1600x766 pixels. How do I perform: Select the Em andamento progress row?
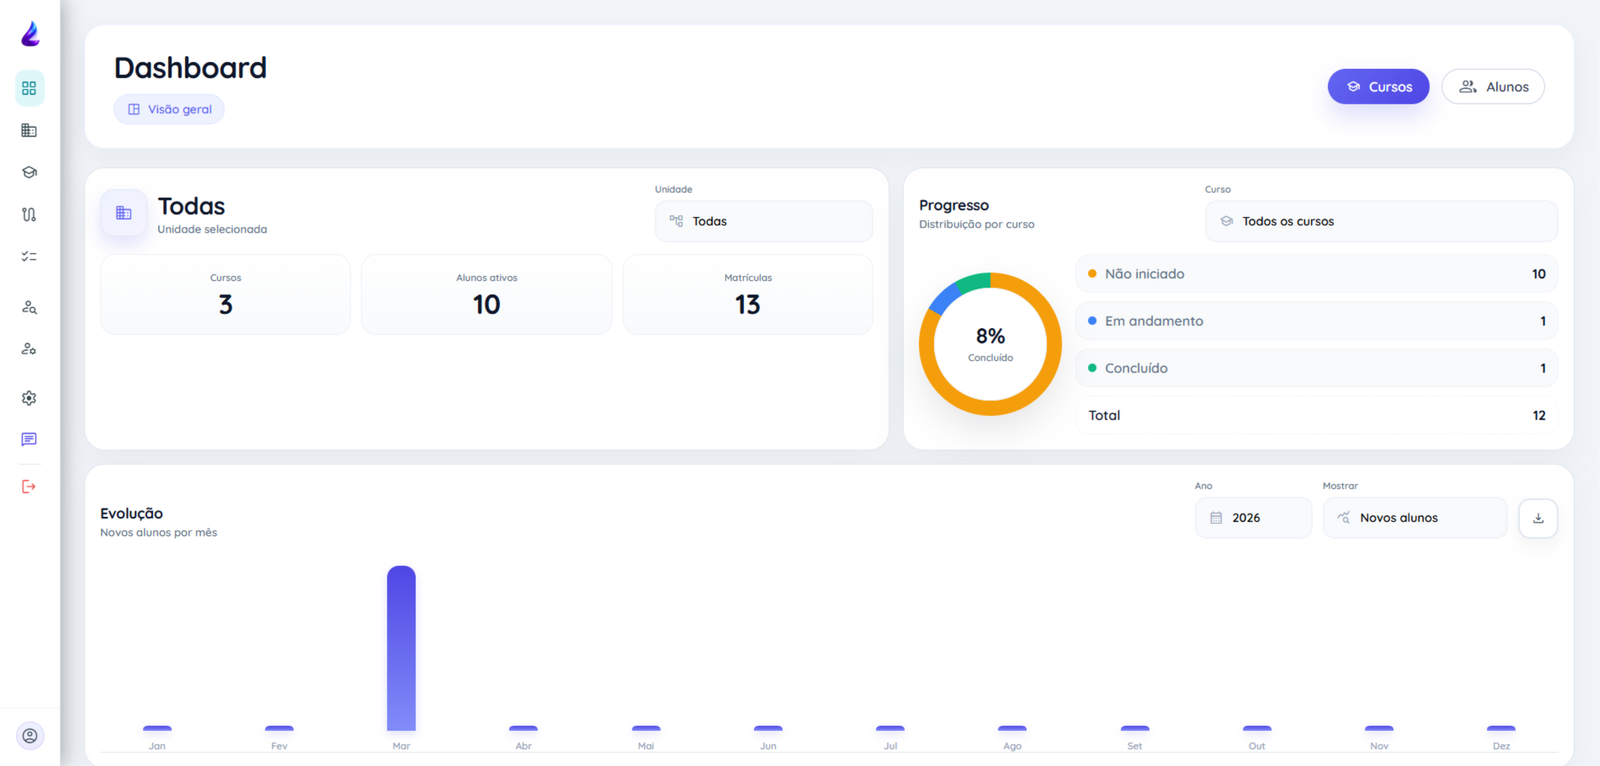[x=1316, y=321]
